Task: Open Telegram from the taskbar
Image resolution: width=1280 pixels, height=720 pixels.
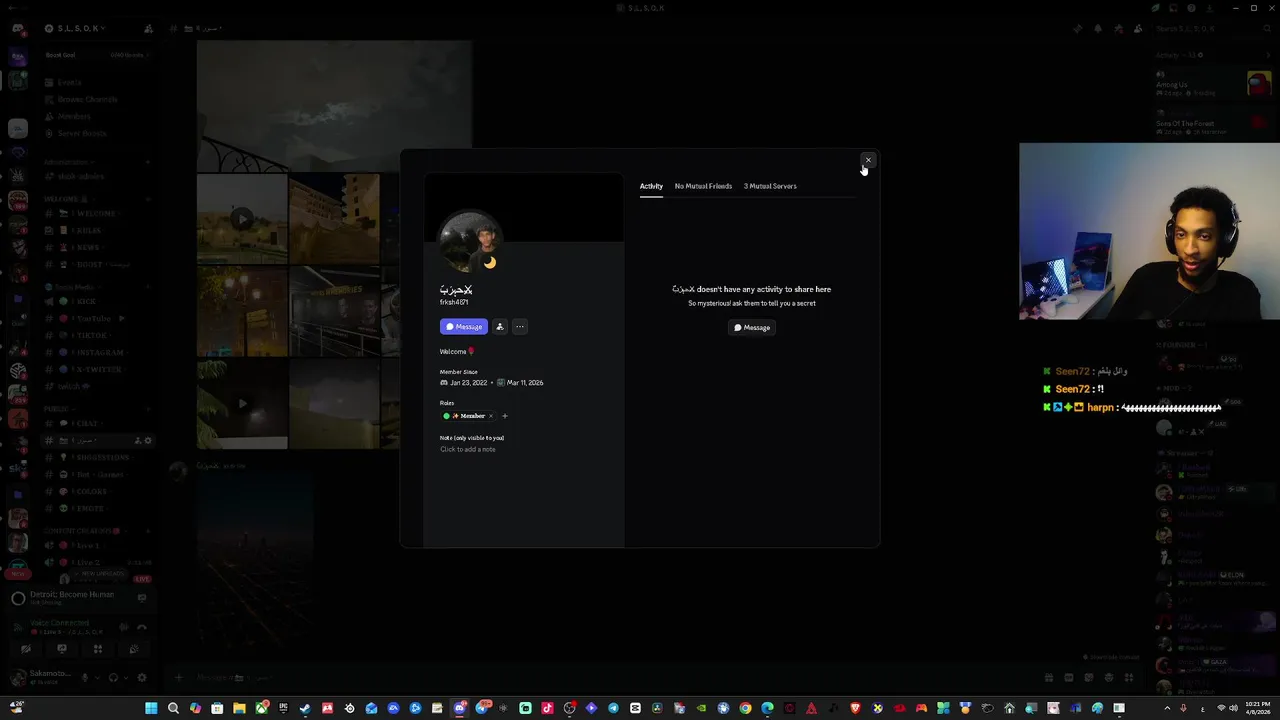Action: point(613,708)
